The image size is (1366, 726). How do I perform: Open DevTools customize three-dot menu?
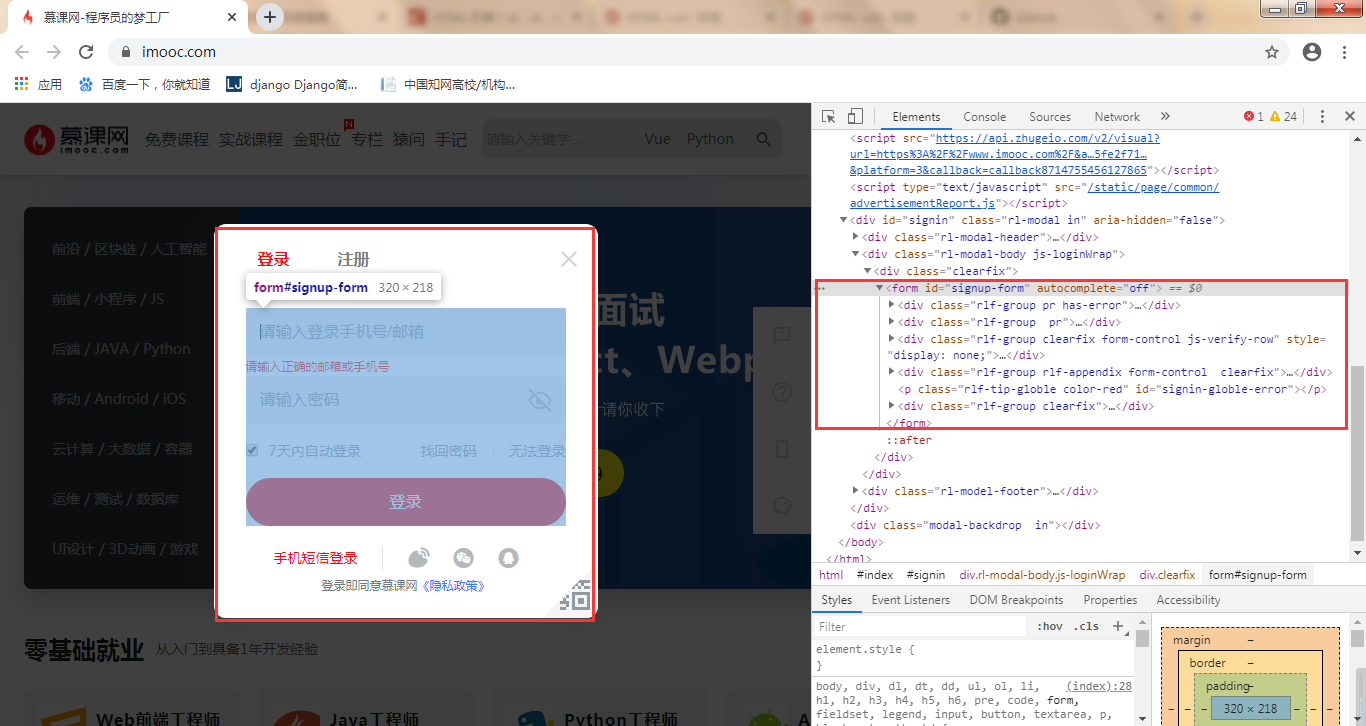point(1322,117)
